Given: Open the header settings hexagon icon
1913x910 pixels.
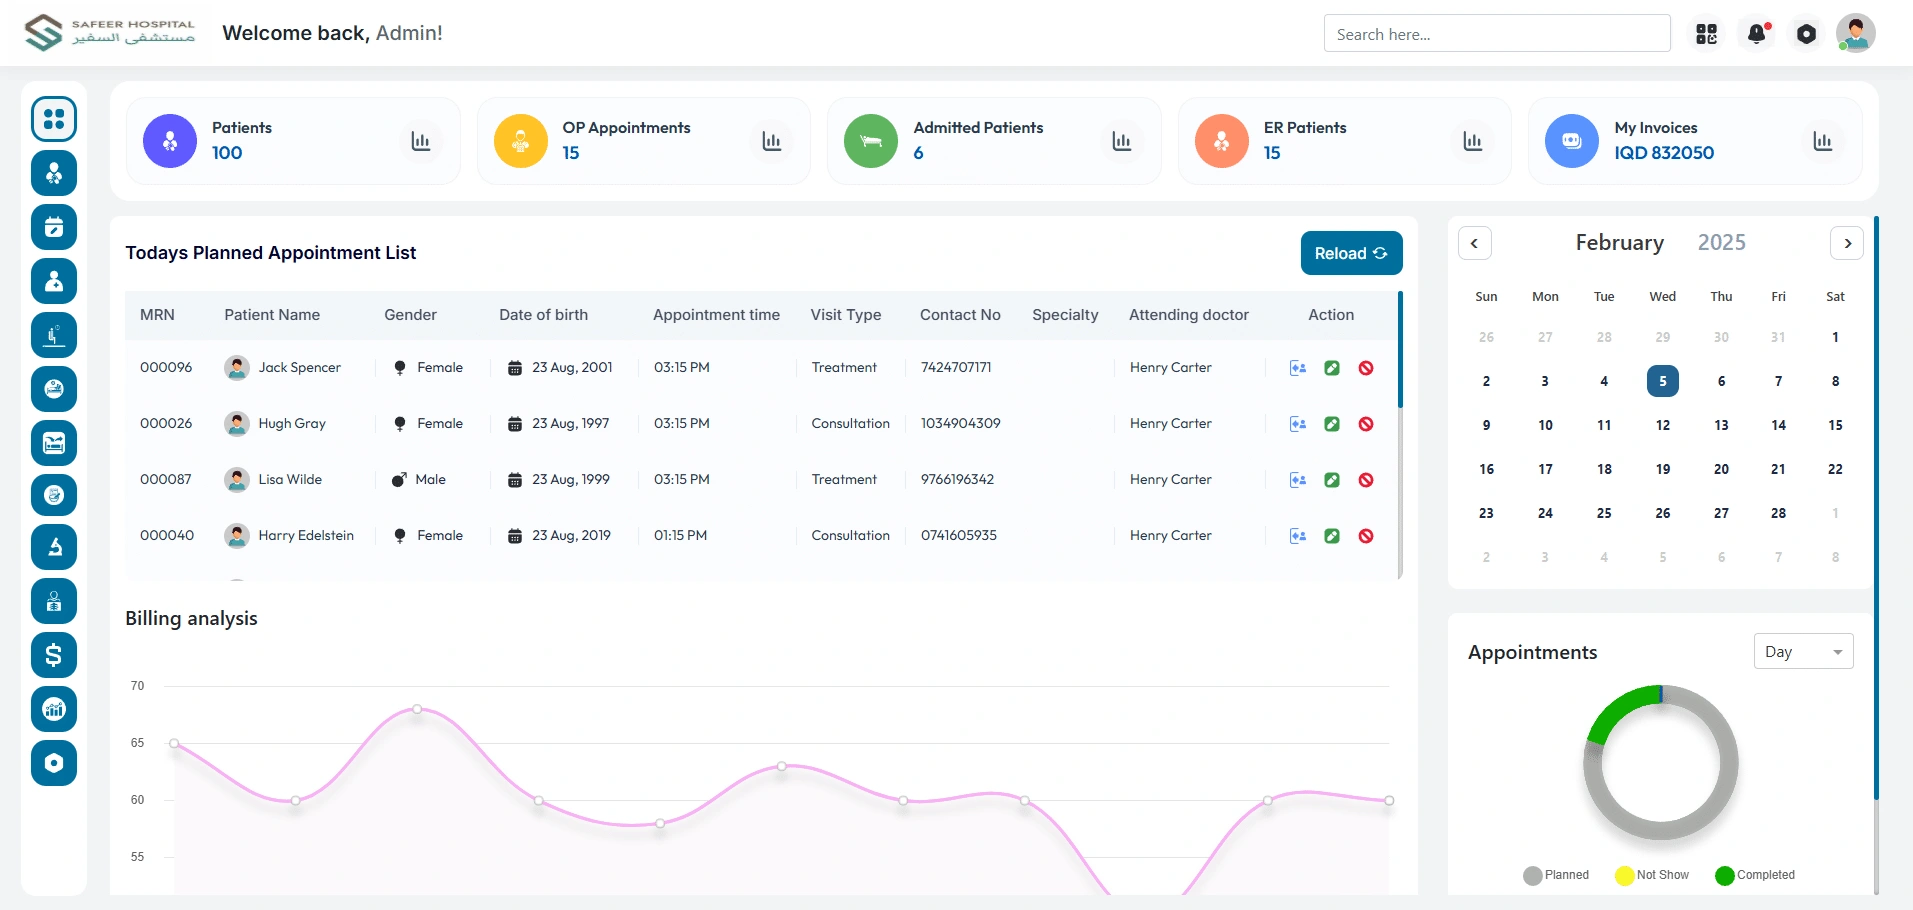Looking at the screenshot, I should pos(1806,34).
